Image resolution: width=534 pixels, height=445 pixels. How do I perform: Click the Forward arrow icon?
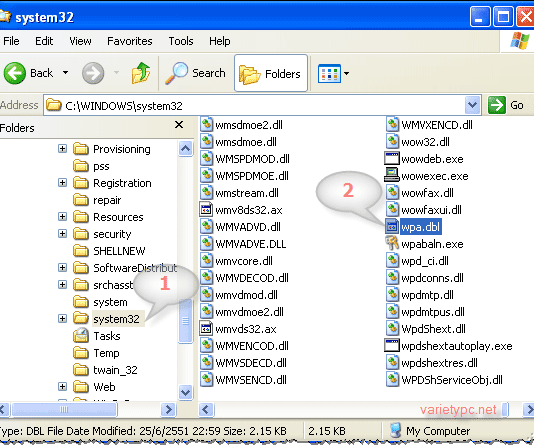click(93, 73)
